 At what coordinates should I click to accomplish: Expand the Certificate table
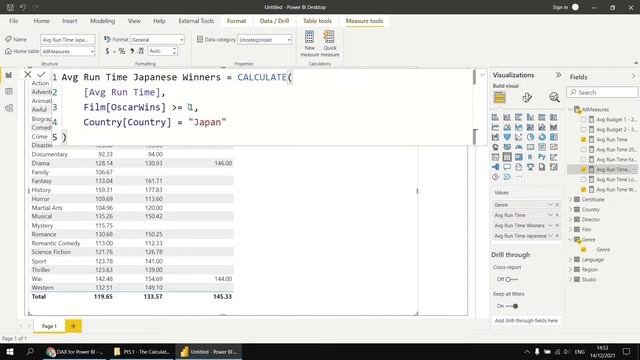pos(571,200)
